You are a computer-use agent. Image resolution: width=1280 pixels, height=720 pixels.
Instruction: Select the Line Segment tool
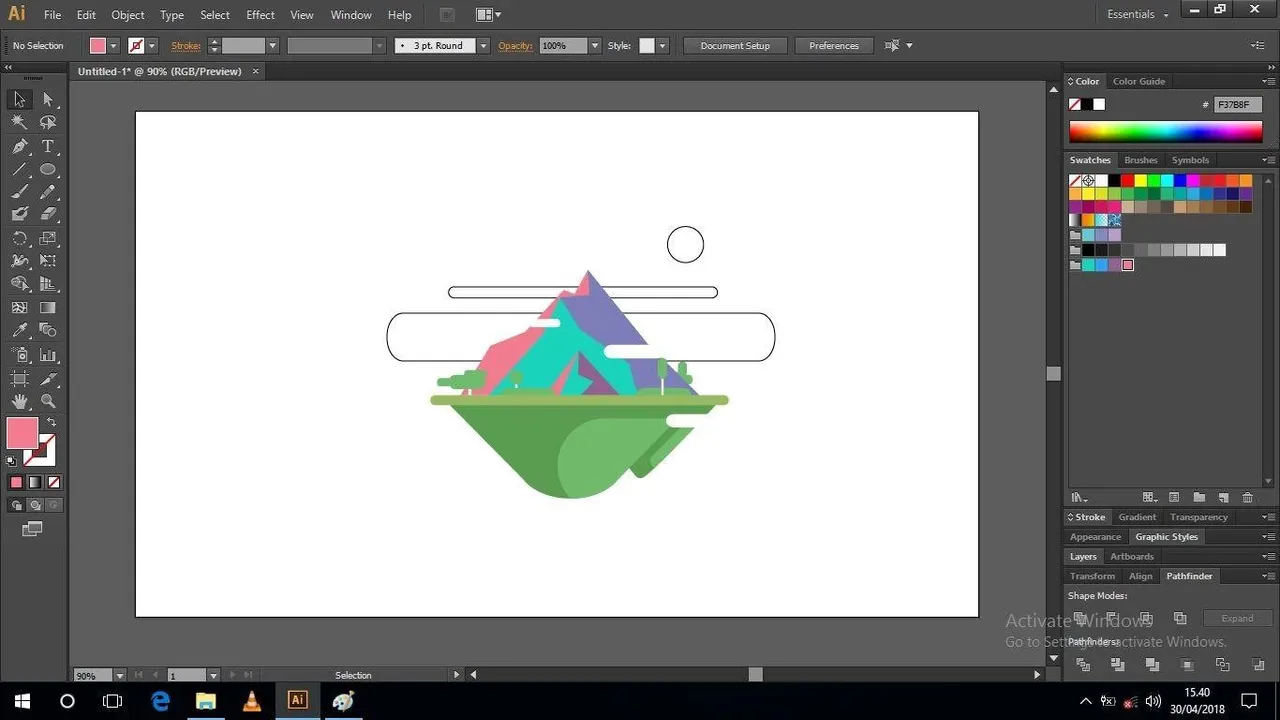[19, 169]
